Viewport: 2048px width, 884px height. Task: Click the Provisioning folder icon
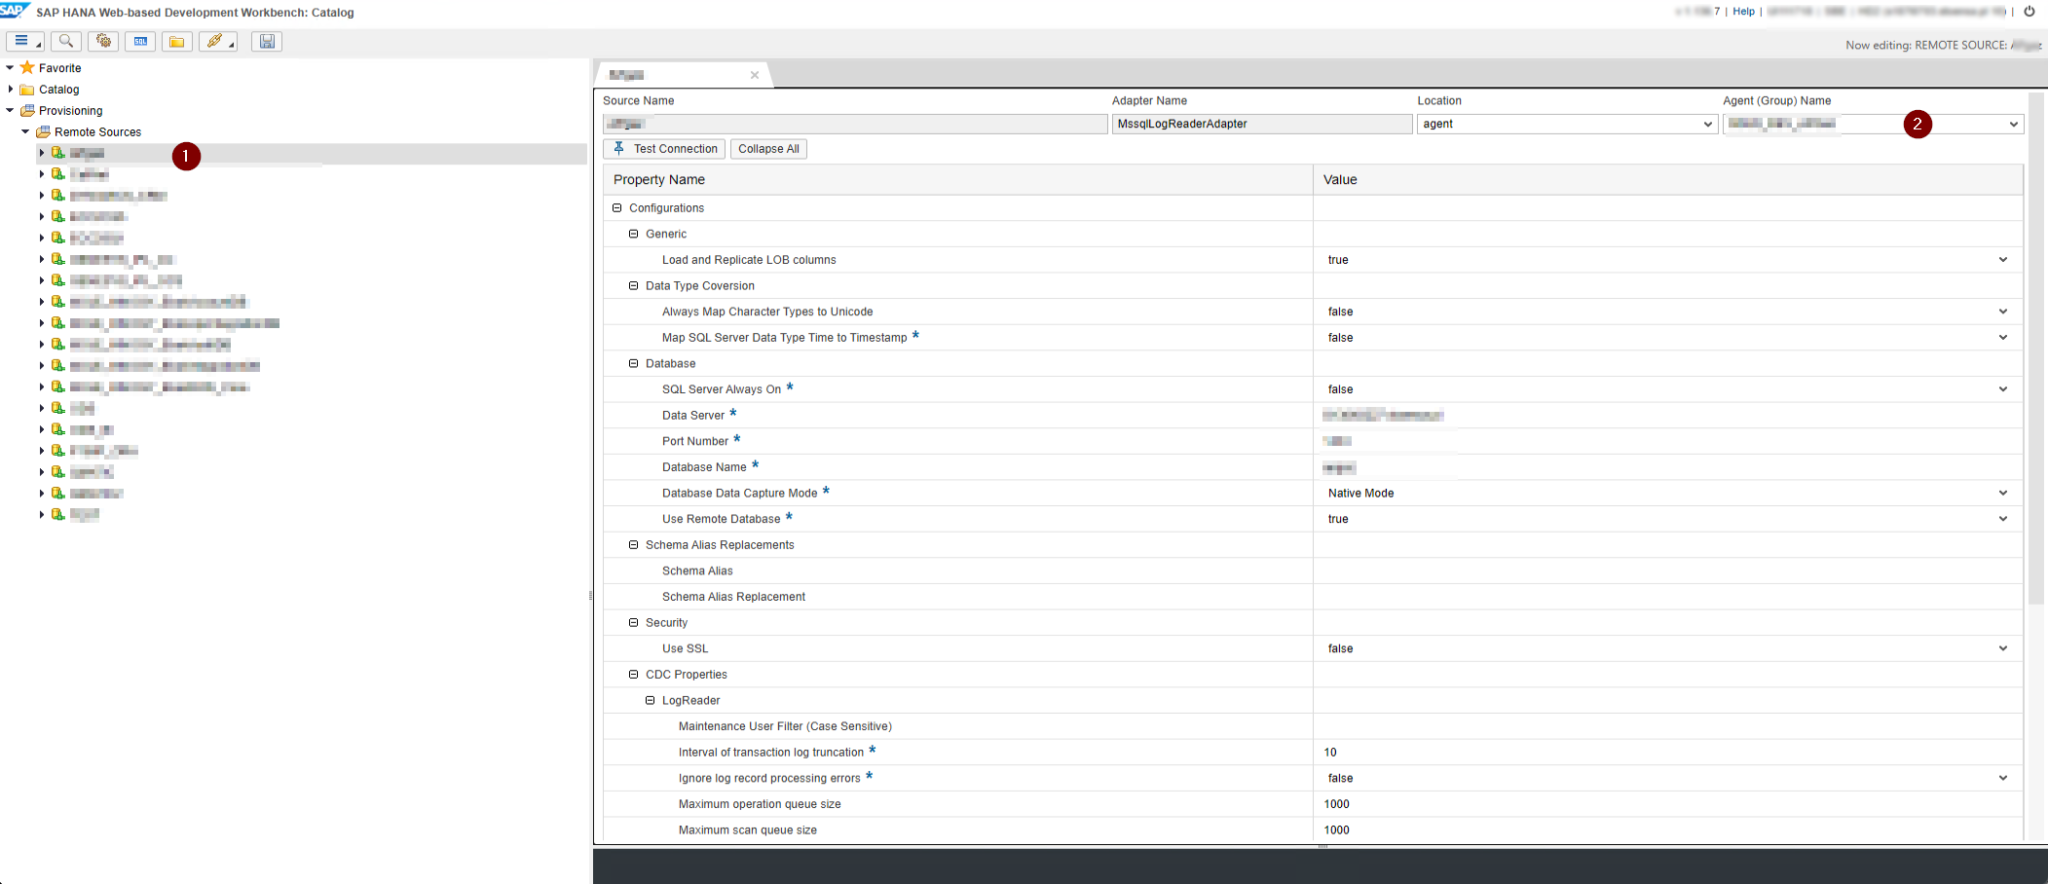(x=27, y=110)
